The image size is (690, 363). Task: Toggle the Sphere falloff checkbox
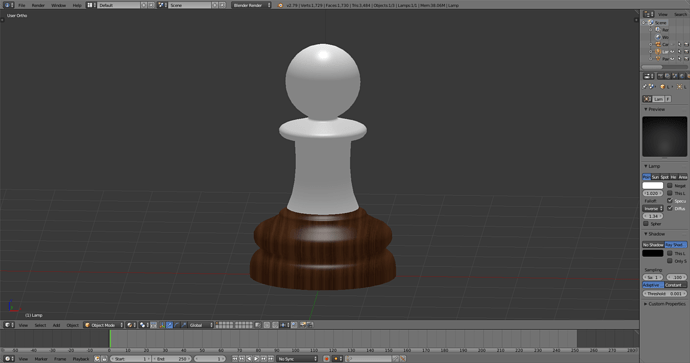pos(646,224)
